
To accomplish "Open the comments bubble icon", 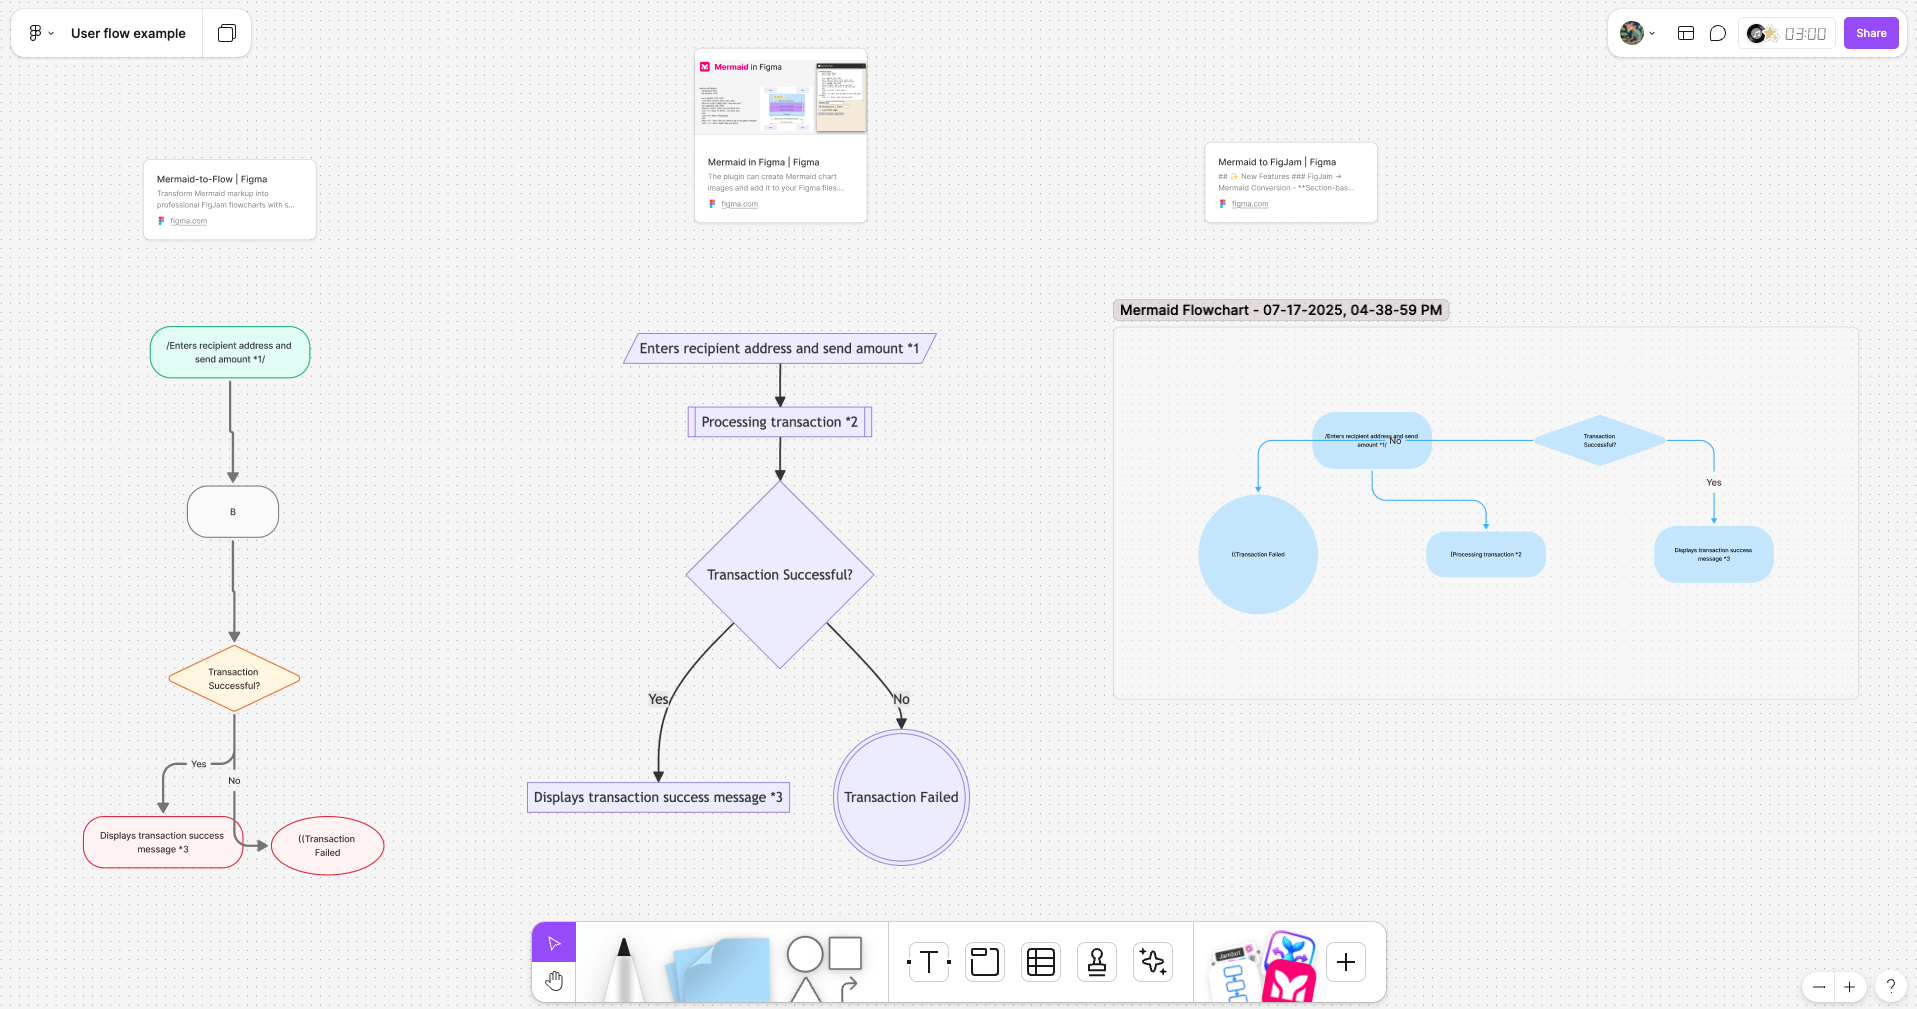I will [1717, 33].
